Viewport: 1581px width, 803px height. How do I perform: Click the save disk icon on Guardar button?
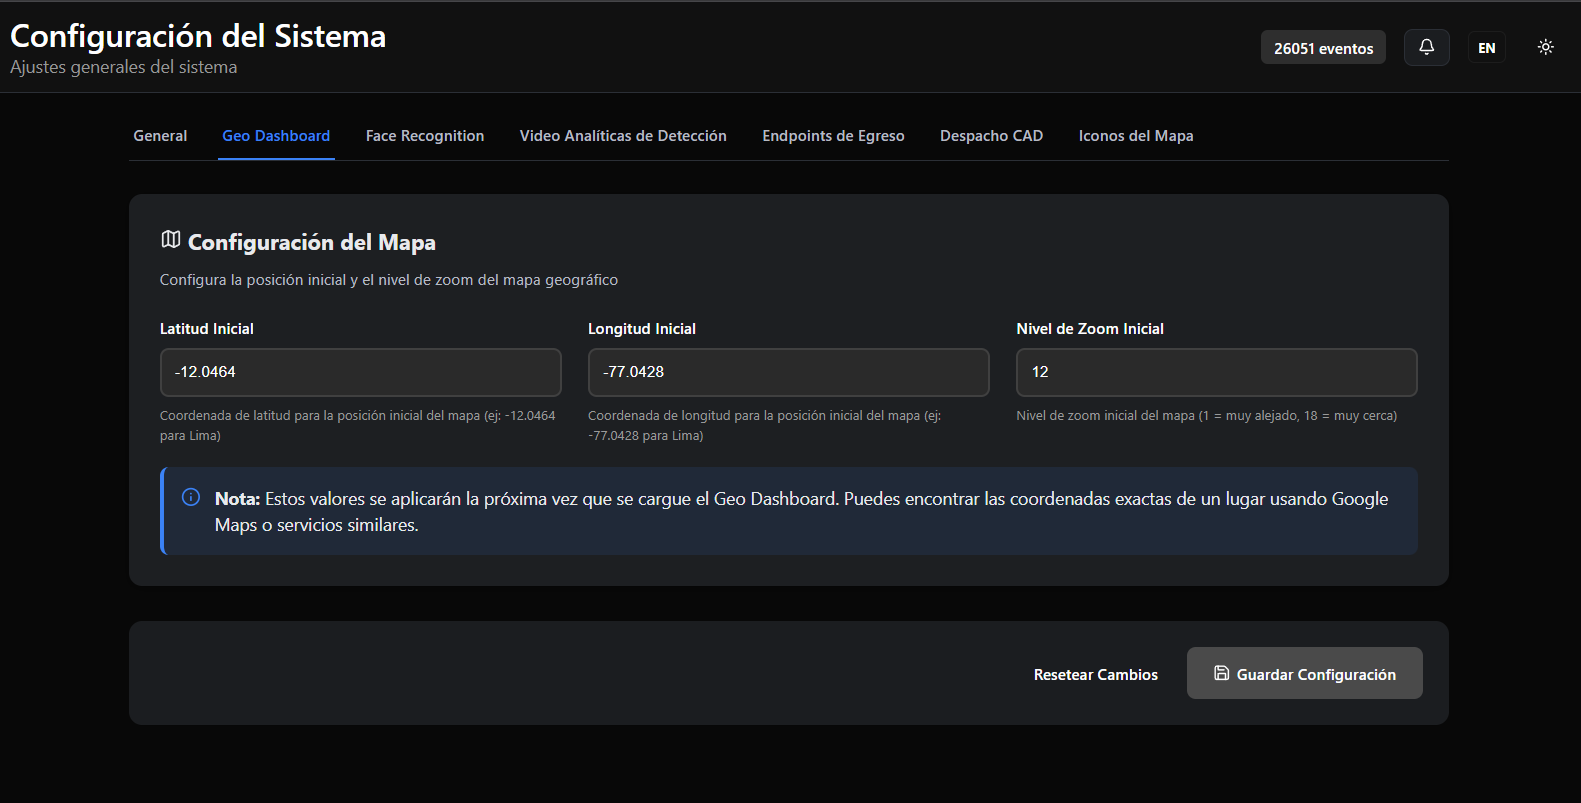click(x=1222, y=673)
